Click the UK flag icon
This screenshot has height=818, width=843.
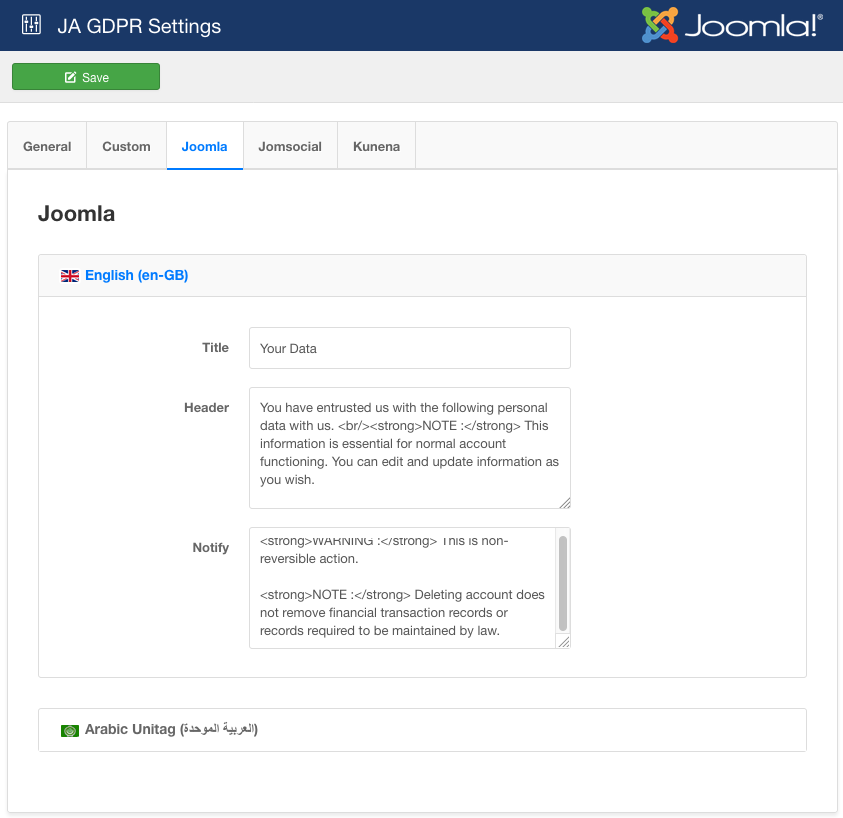(70, 276)
